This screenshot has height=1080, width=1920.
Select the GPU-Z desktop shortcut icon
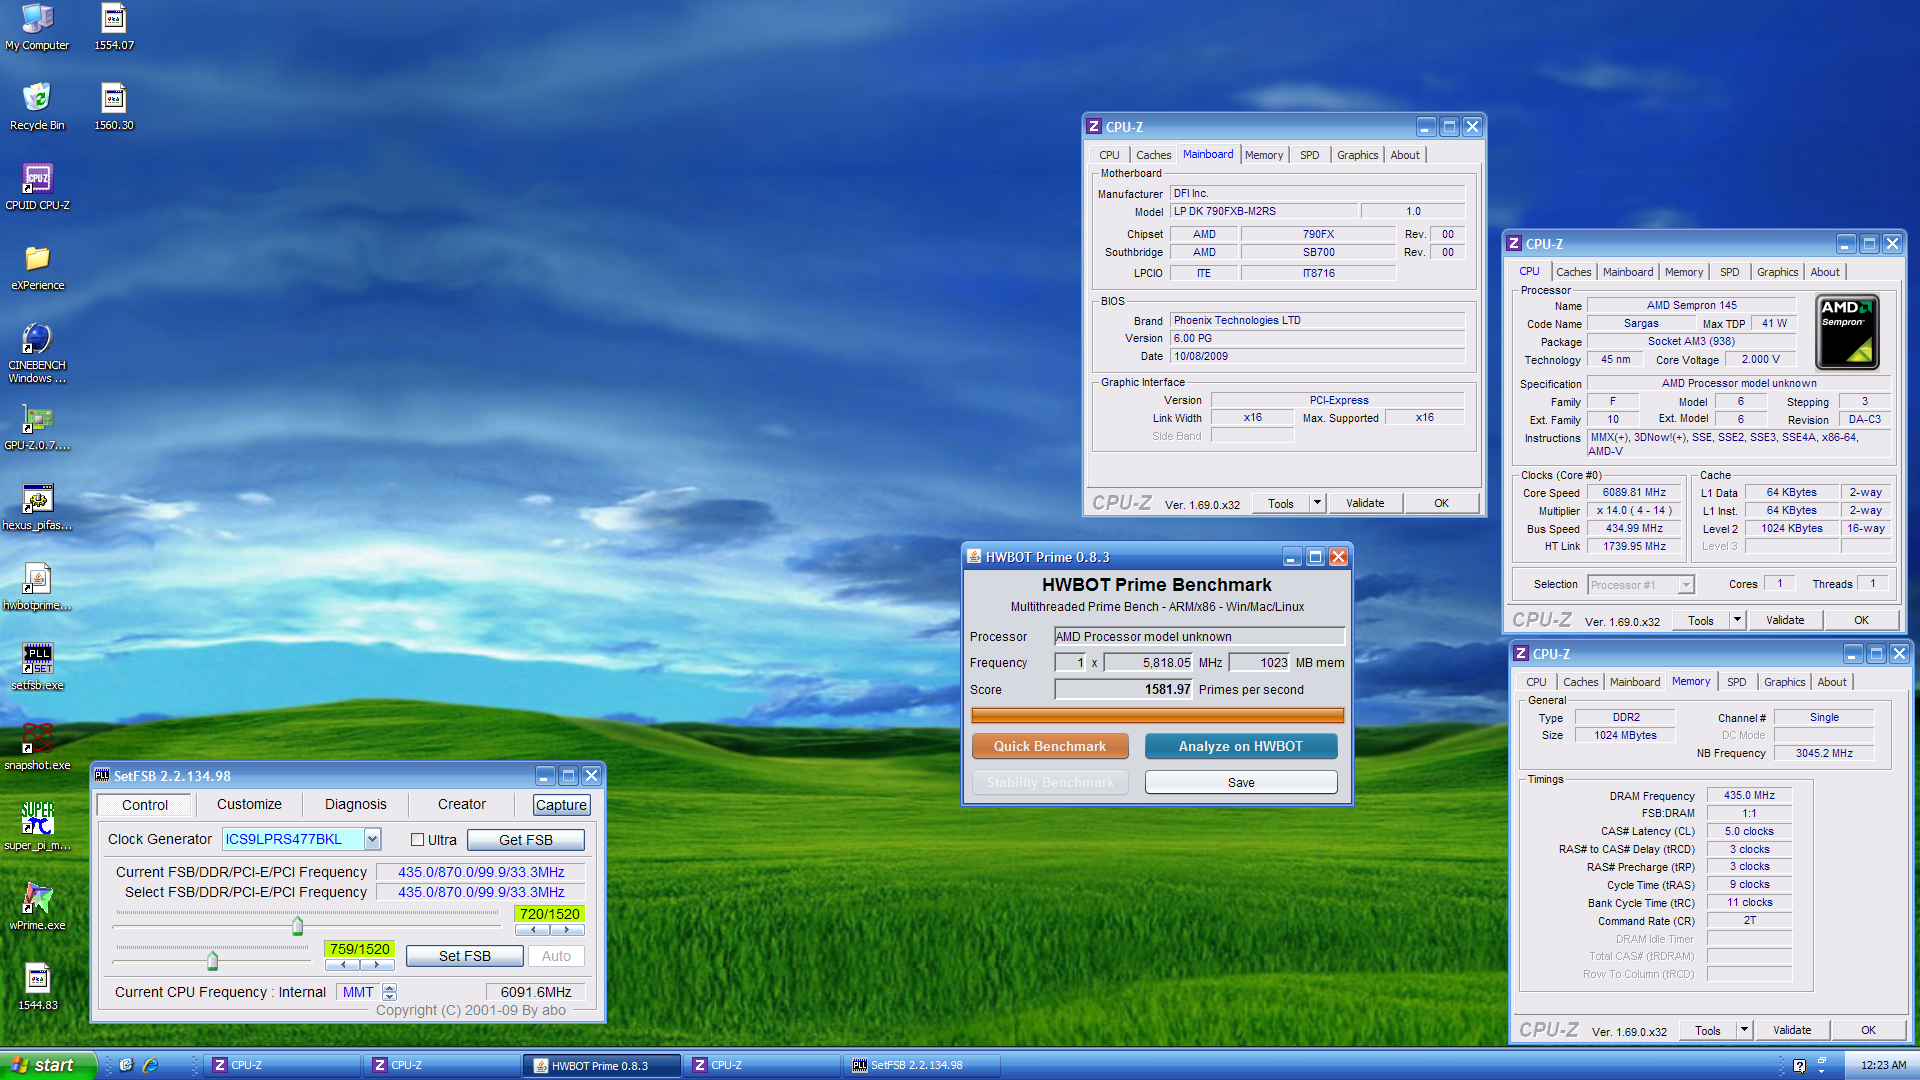37,427
